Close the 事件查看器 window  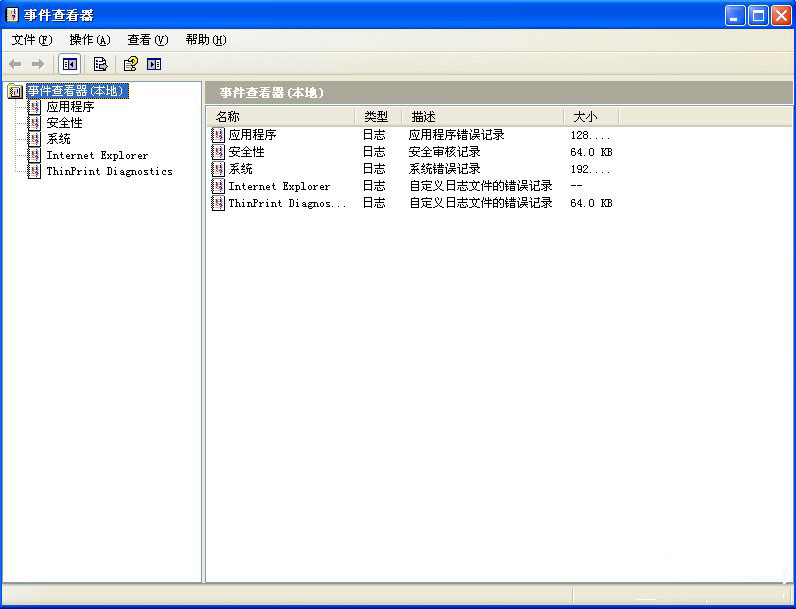[x=781, y=16]
